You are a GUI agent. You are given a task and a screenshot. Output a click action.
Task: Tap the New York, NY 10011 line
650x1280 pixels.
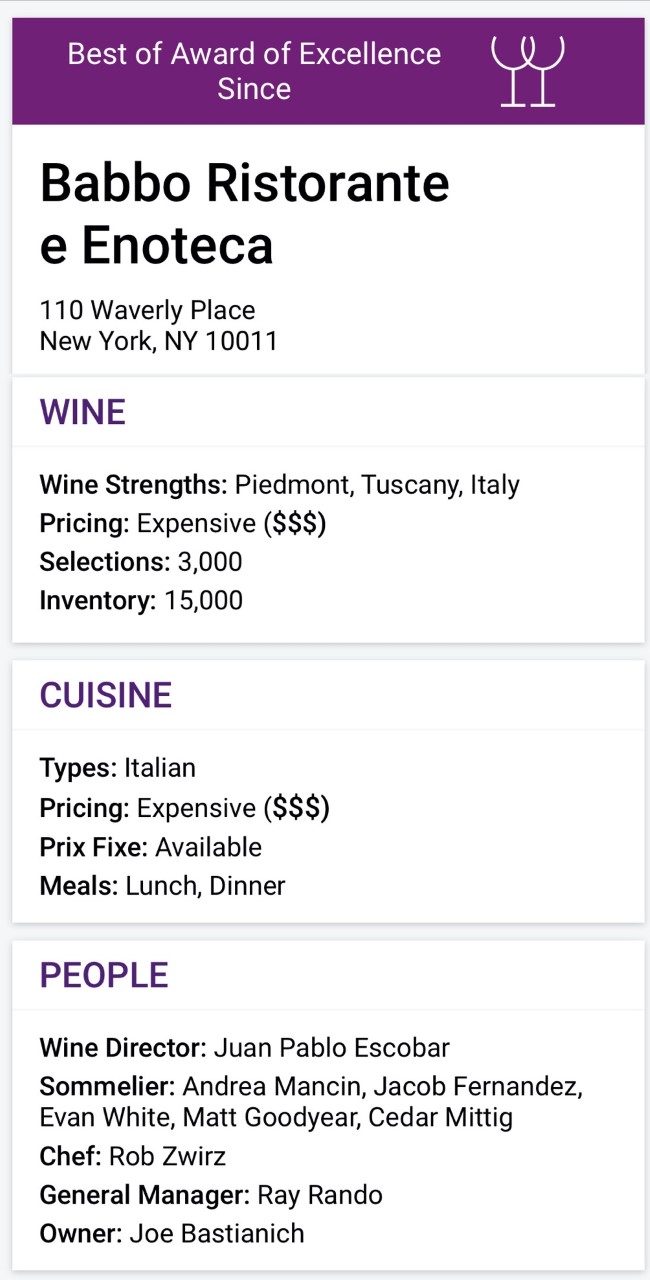click(158, 341)
